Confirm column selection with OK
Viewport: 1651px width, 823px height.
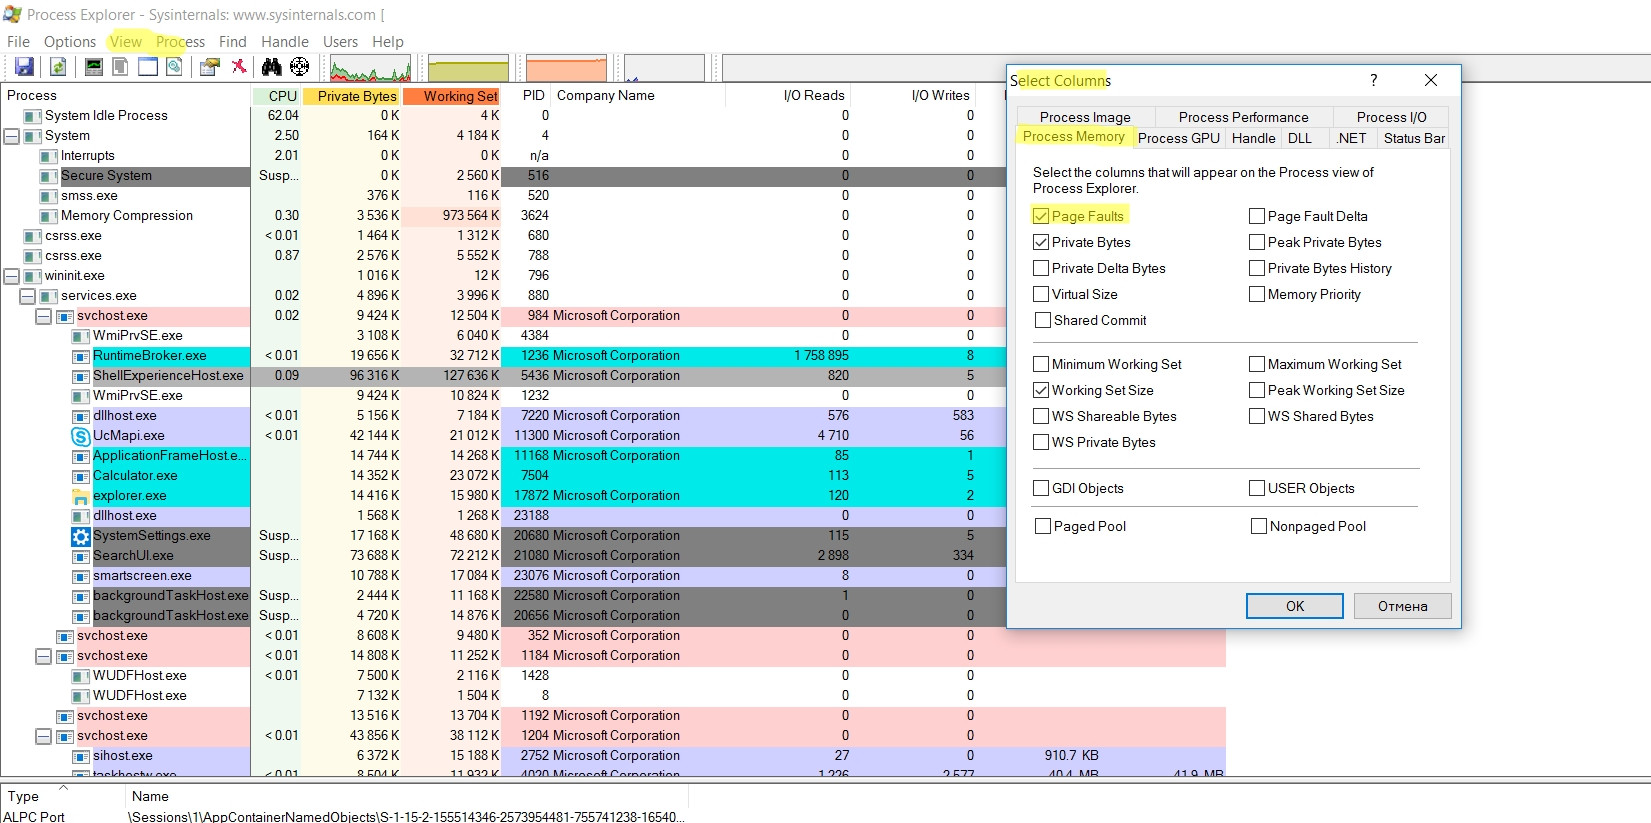pyautogui.click(x=1295, y=606)
